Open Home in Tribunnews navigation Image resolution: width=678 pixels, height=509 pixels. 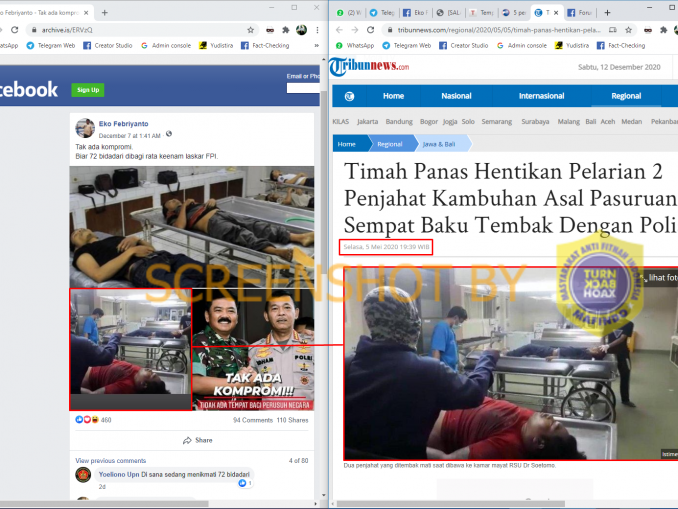point(393,96)
